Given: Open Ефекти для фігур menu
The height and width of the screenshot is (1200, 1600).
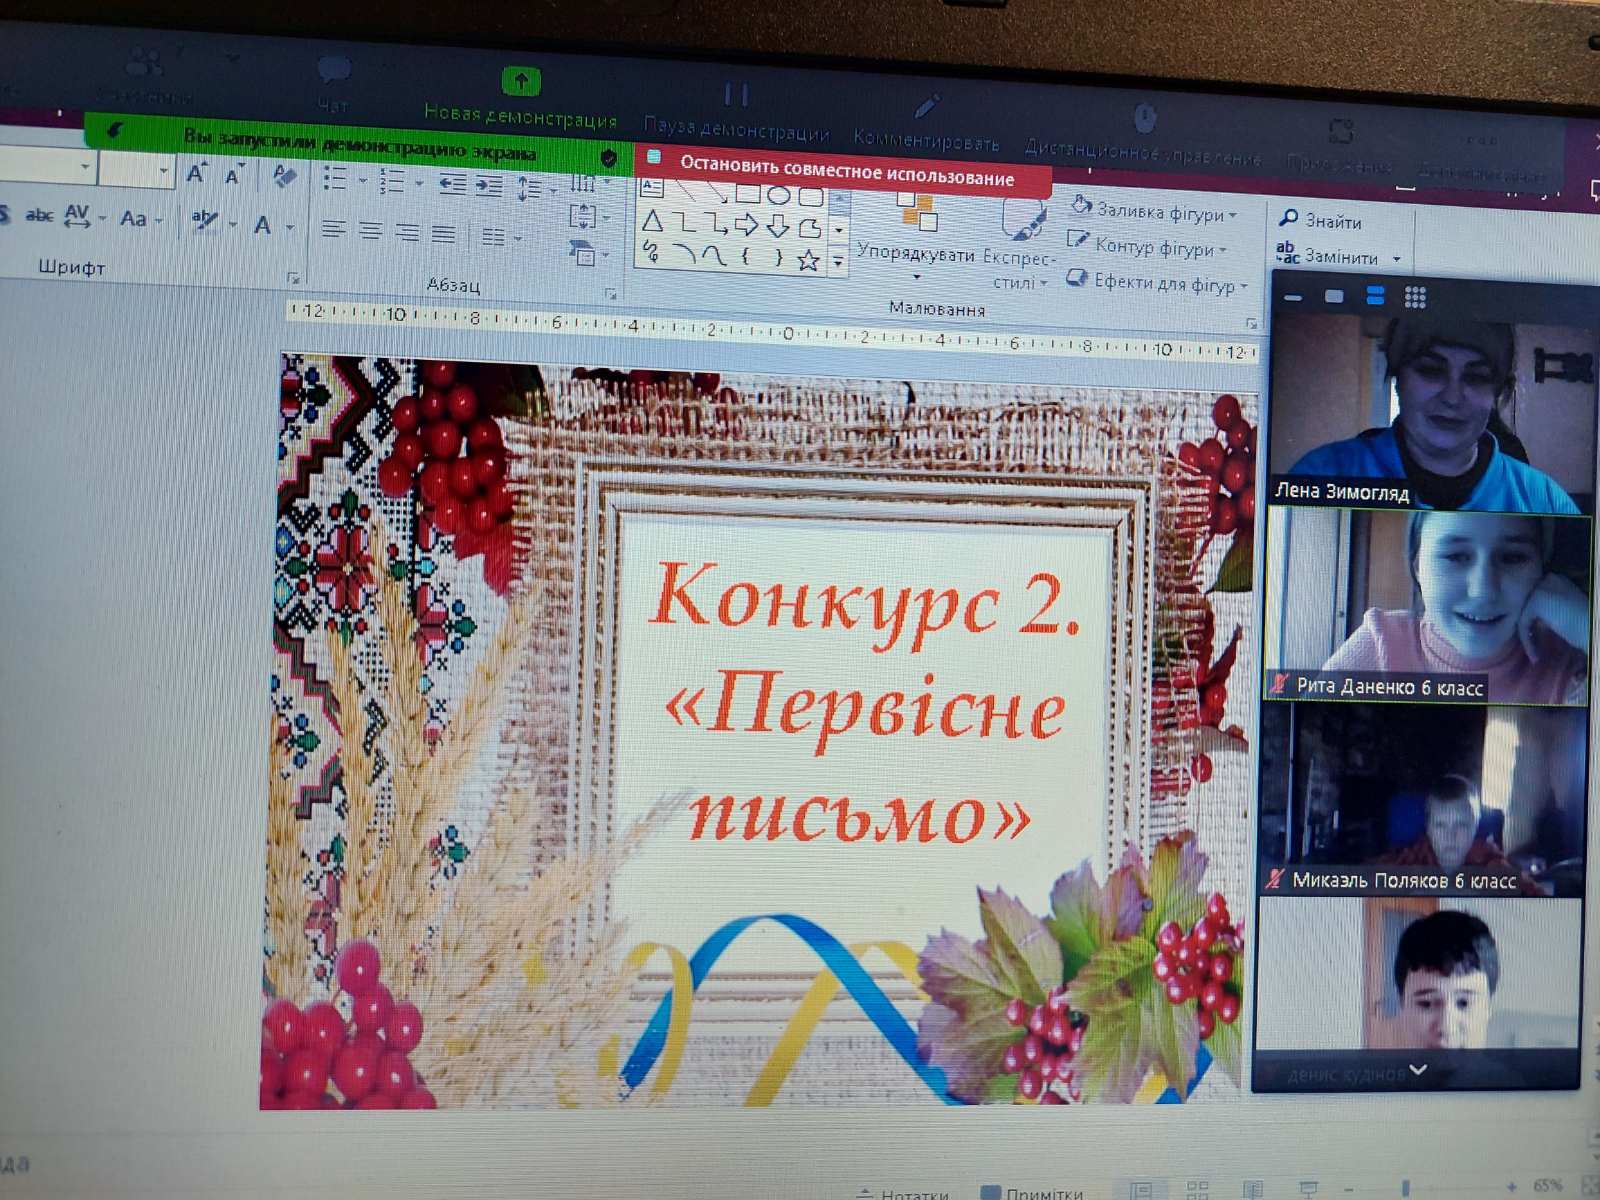Looking at the screenshot, I should pyautogui.click(x=1157, y=282).
